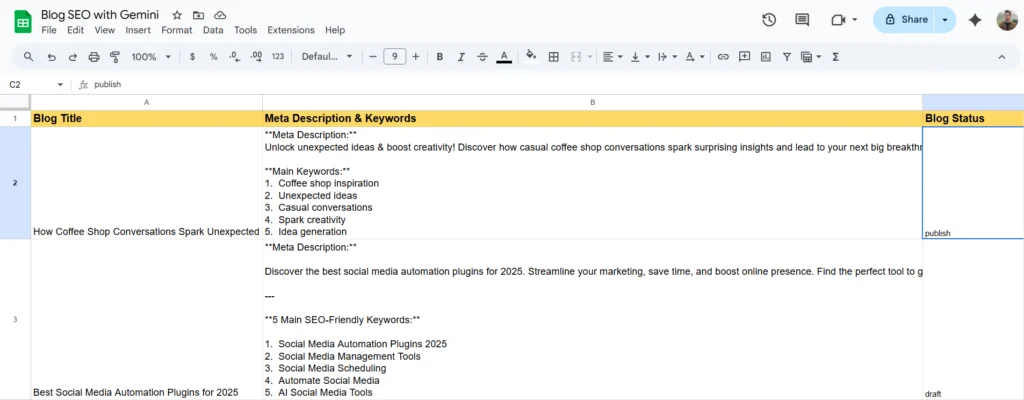This screenshot has height=400, width=1024.
Task: Click the Gemini sparkle icon
Action: point(975,19)
